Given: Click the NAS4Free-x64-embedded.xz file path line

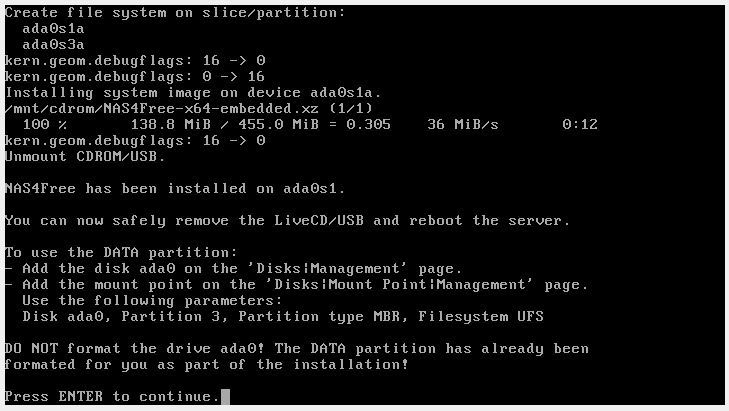Looking at the screenshot, I should [x=188, y=109].
